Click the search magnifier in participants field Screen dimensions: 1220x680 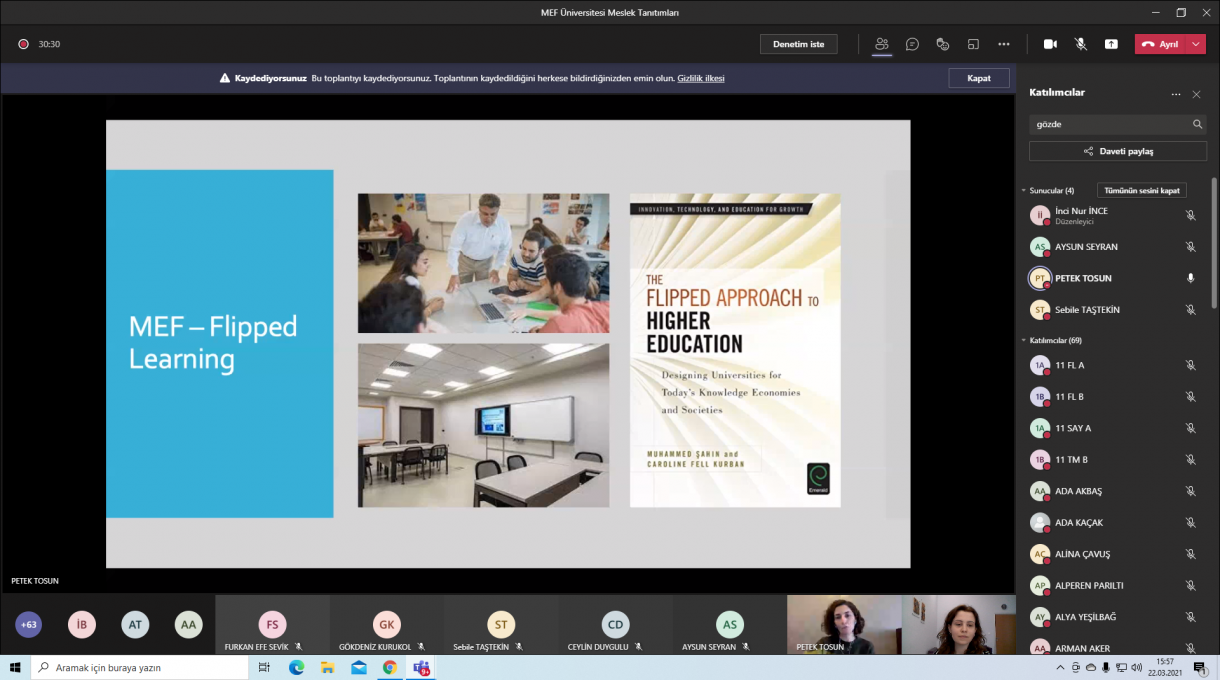tap(1197, 124)
